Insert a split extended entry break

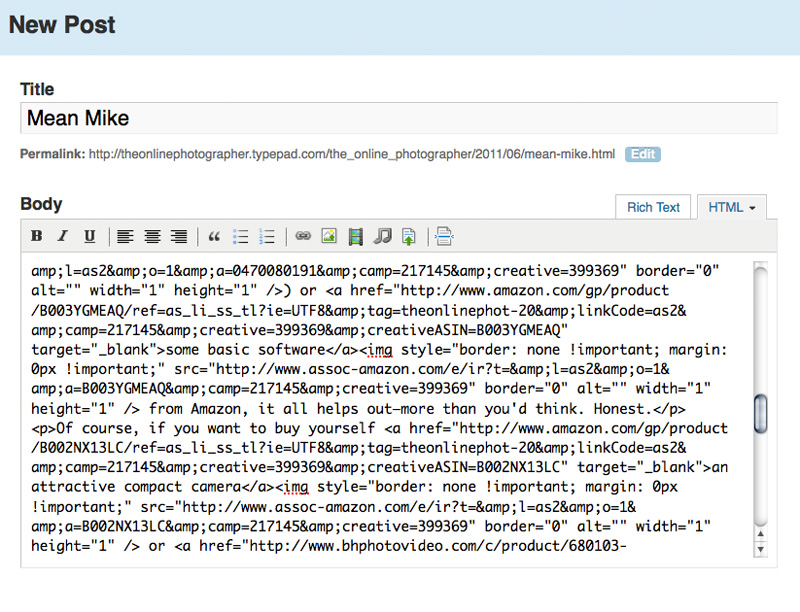(444, 237)
